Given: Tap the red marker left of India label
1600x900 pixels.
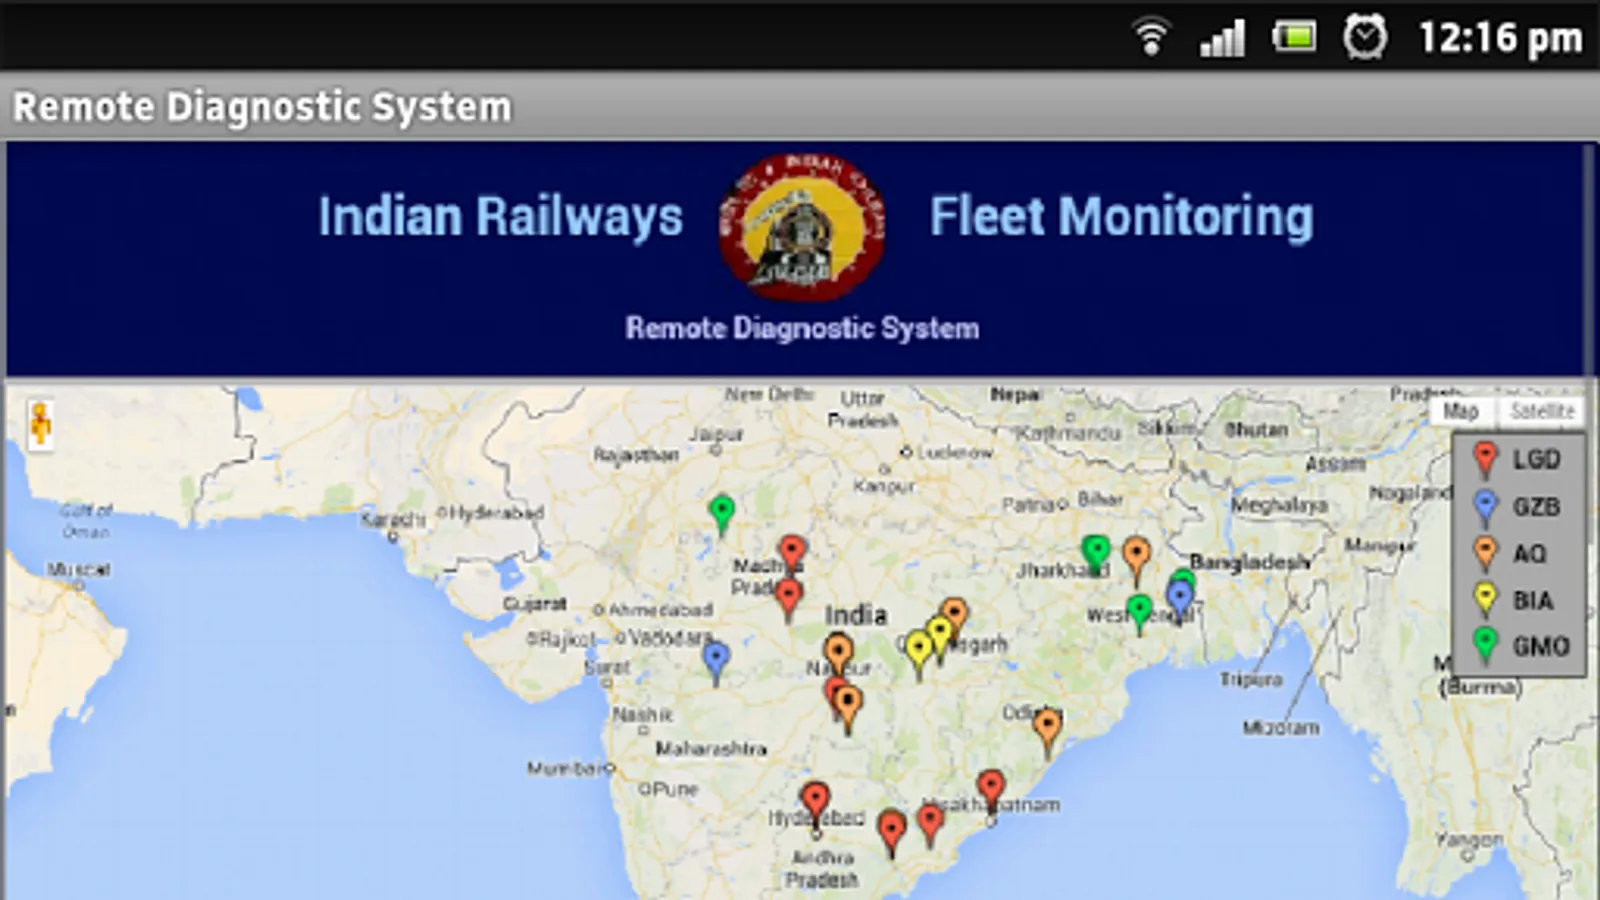Looking at the screenshot, I should tap(788, 597).
